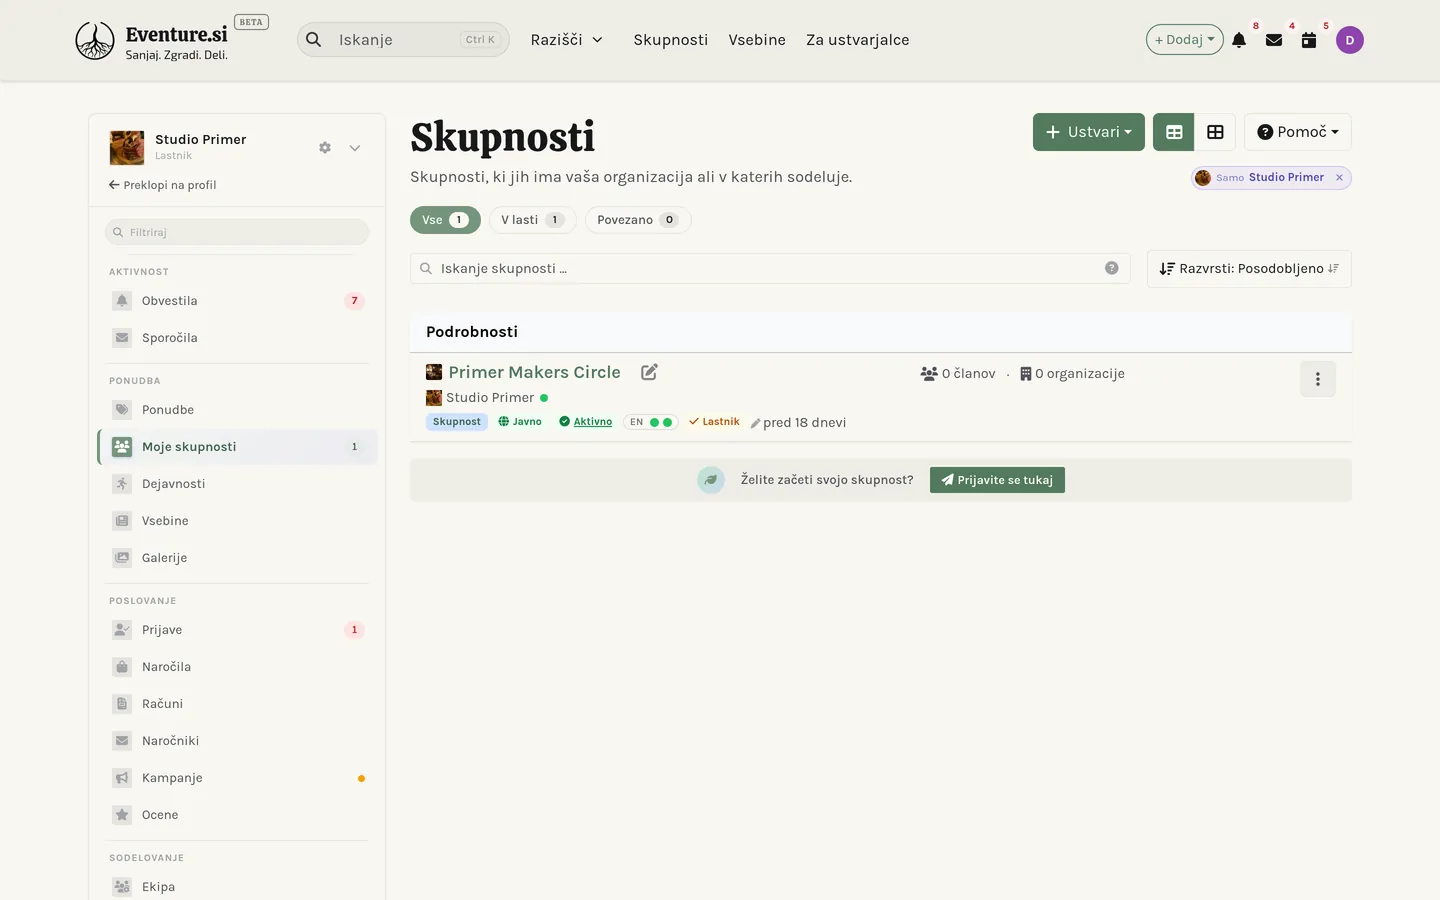Click the Naročniki envelope icon in sidebar
Image resolution: width=1440 pixels, height=900 pixels.
click(x=122, y=741)
